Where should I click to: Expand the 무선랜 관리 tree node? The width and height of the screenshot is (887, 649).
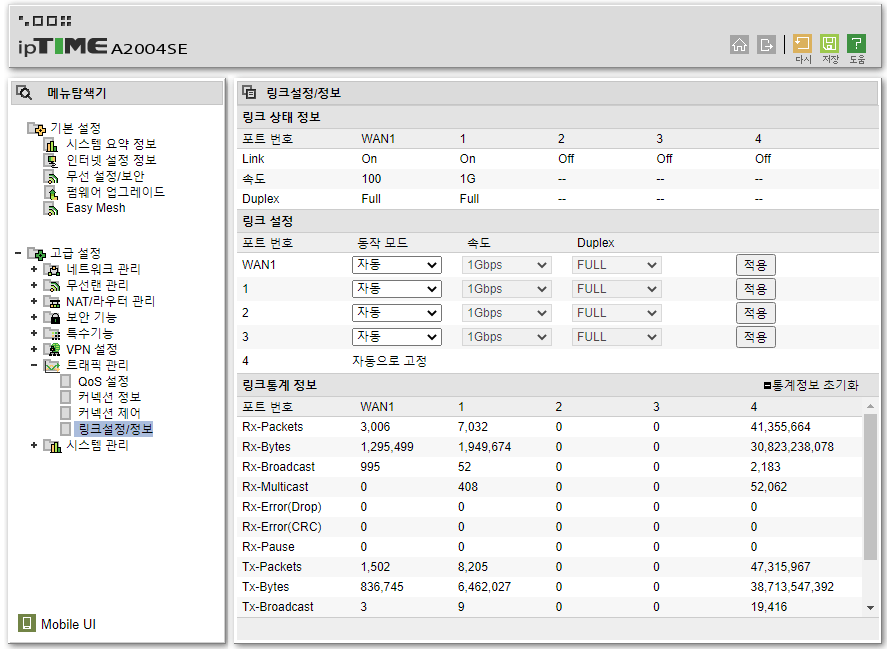(x=34, y=285)
